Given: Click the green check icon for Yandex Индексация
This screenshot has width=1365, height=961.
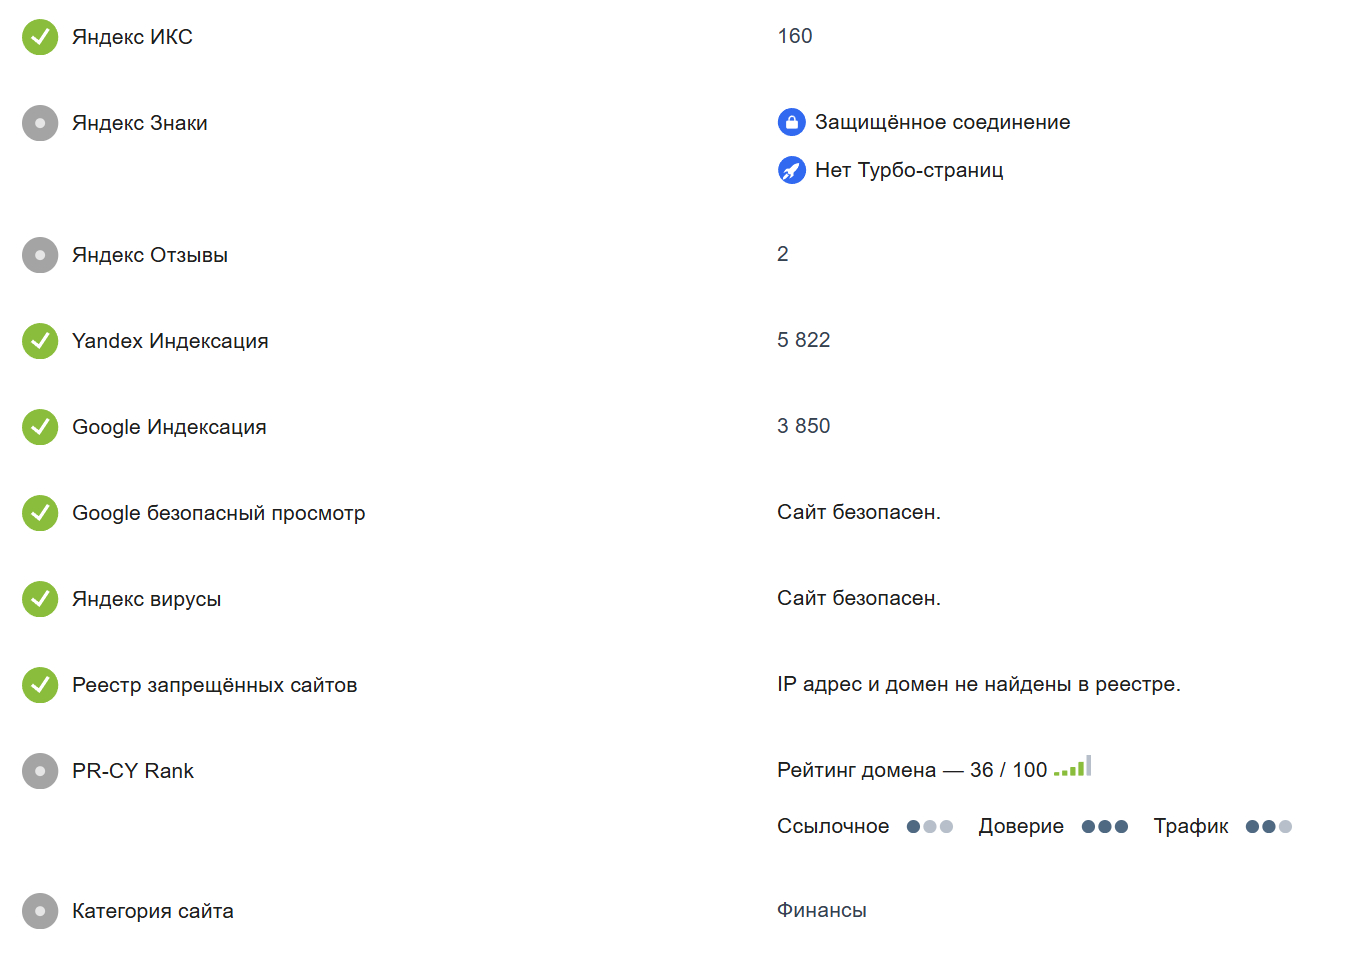Looking at the screenshot, I should point(40,341).
